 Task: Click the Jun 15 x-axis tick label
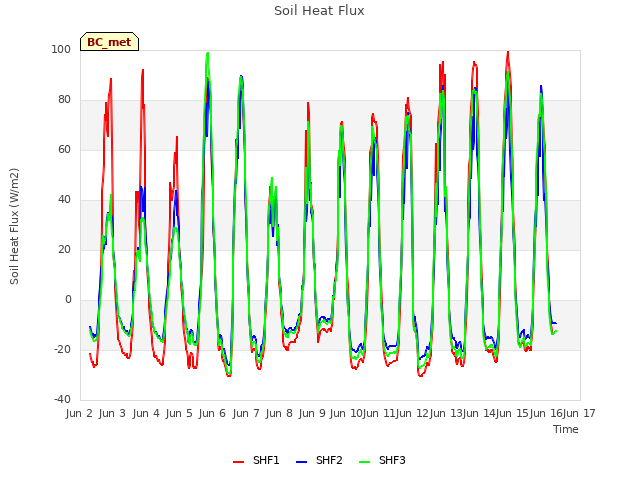click(512, 413)
